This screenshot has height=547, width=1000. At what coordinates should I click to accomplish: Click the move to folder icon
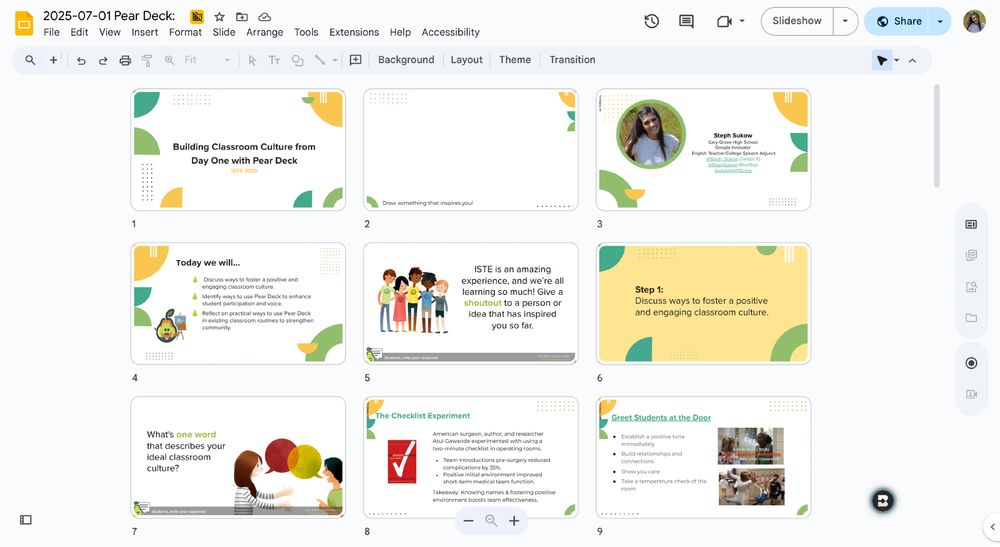(x=242, y=17)
